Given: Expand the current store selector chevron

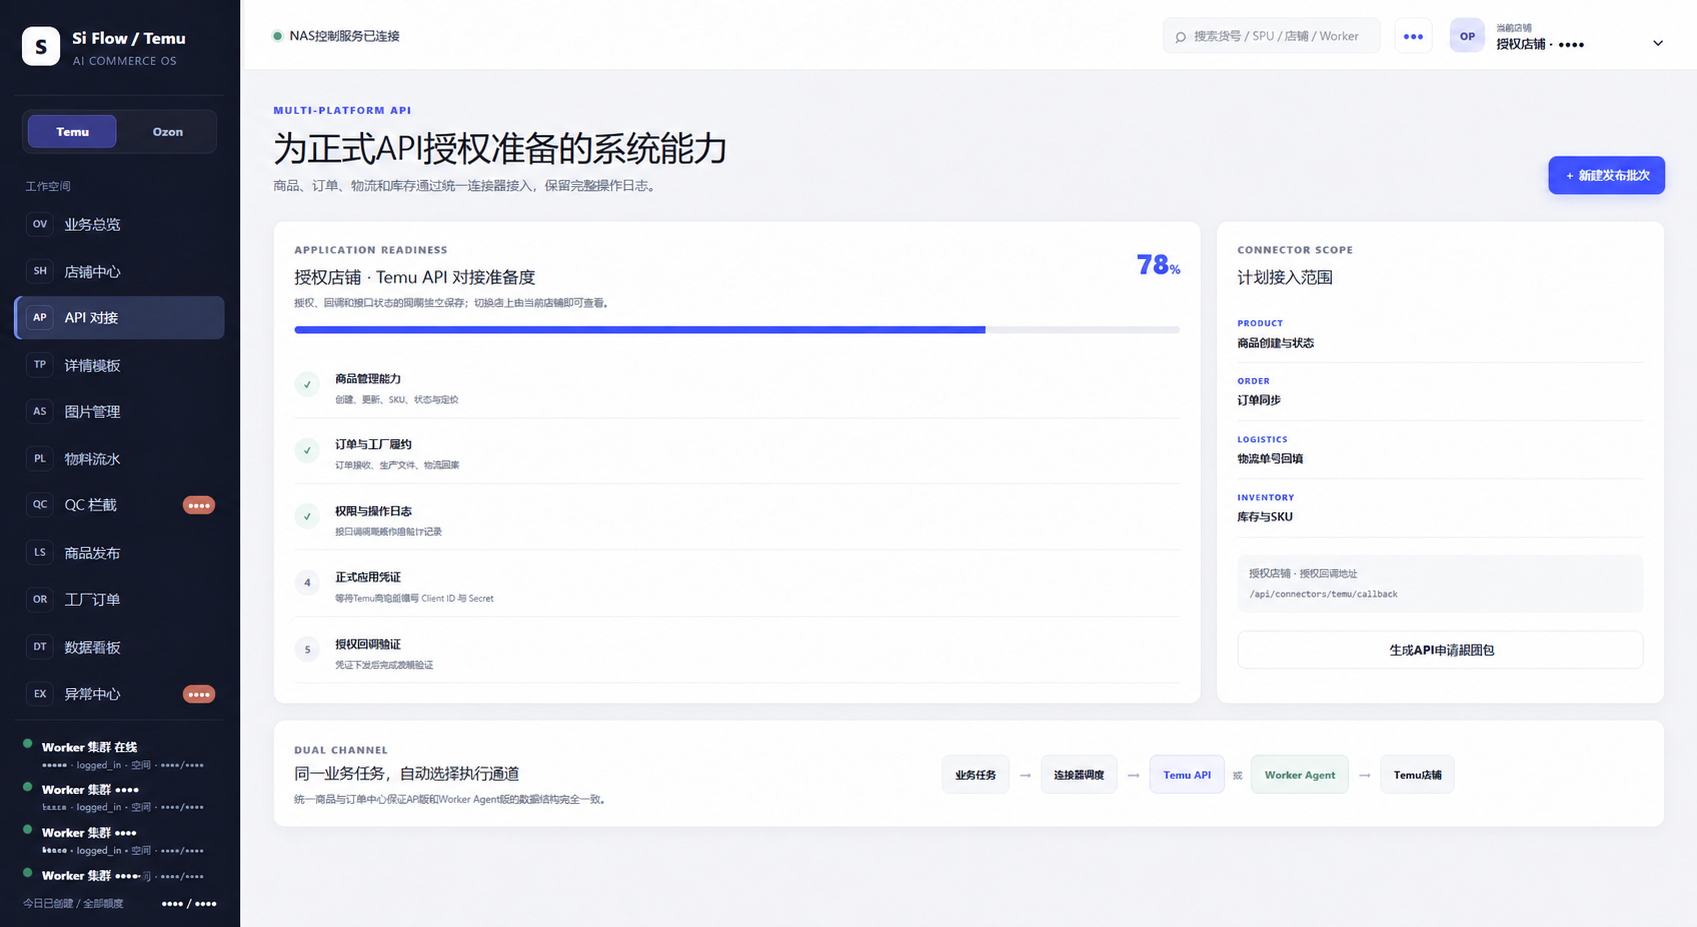Looking at the screenshot, I should tap(1658, 43).
